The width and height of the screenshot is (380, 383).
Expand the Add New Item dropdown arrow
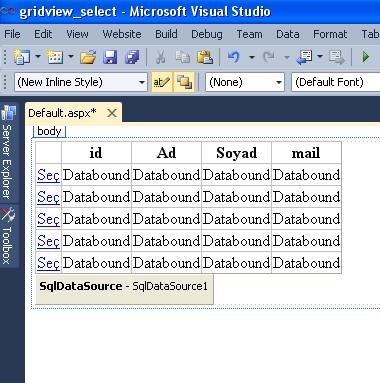pos(71,57)
